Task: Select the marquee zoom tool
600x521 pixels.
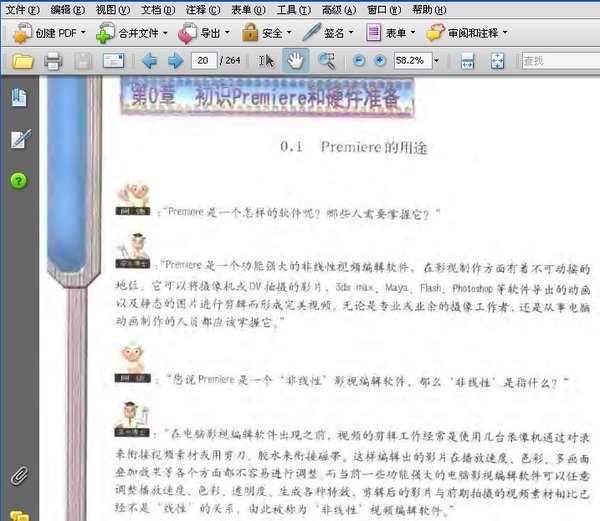Action: pyautogui.click(x=326, y=61)
